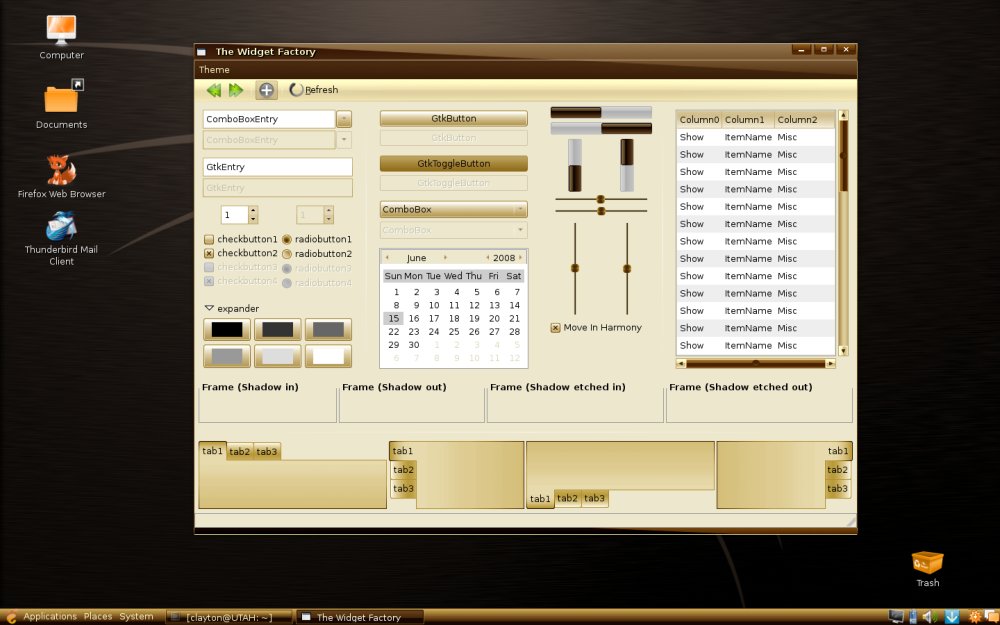Click the disabled ComboBoxEntry dropdown arrow
This screenshot has width=1000, height=625.
[344, 140]
